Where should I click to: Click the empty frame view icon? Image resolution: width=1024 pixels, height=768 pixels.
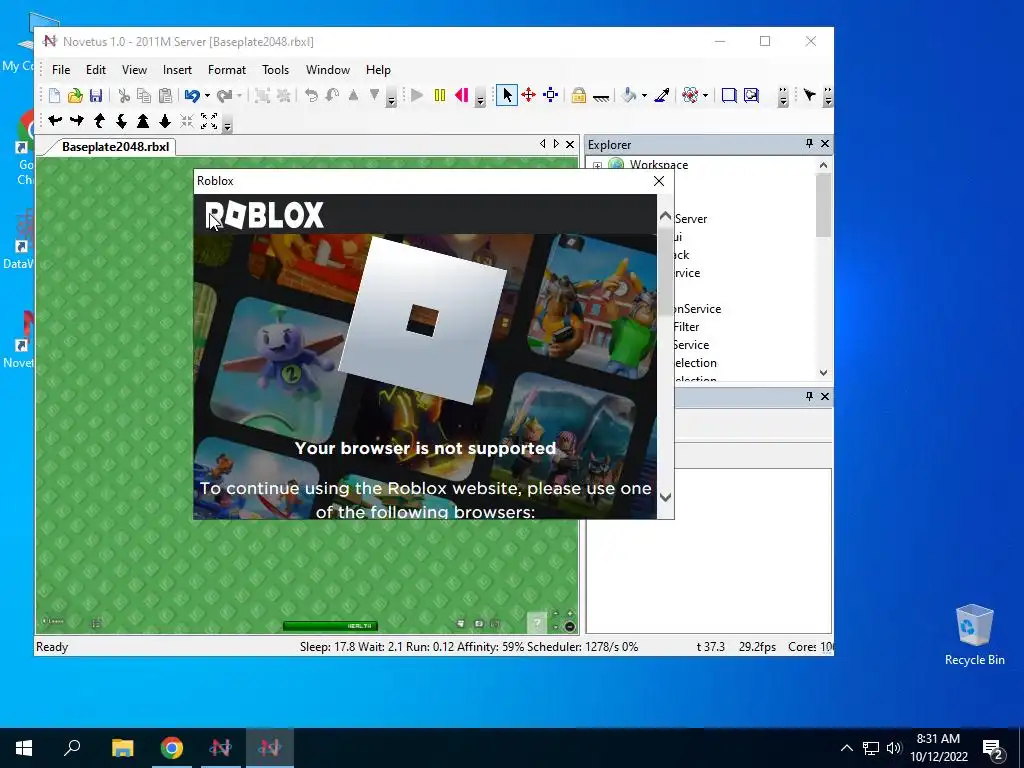coord(729,95)
